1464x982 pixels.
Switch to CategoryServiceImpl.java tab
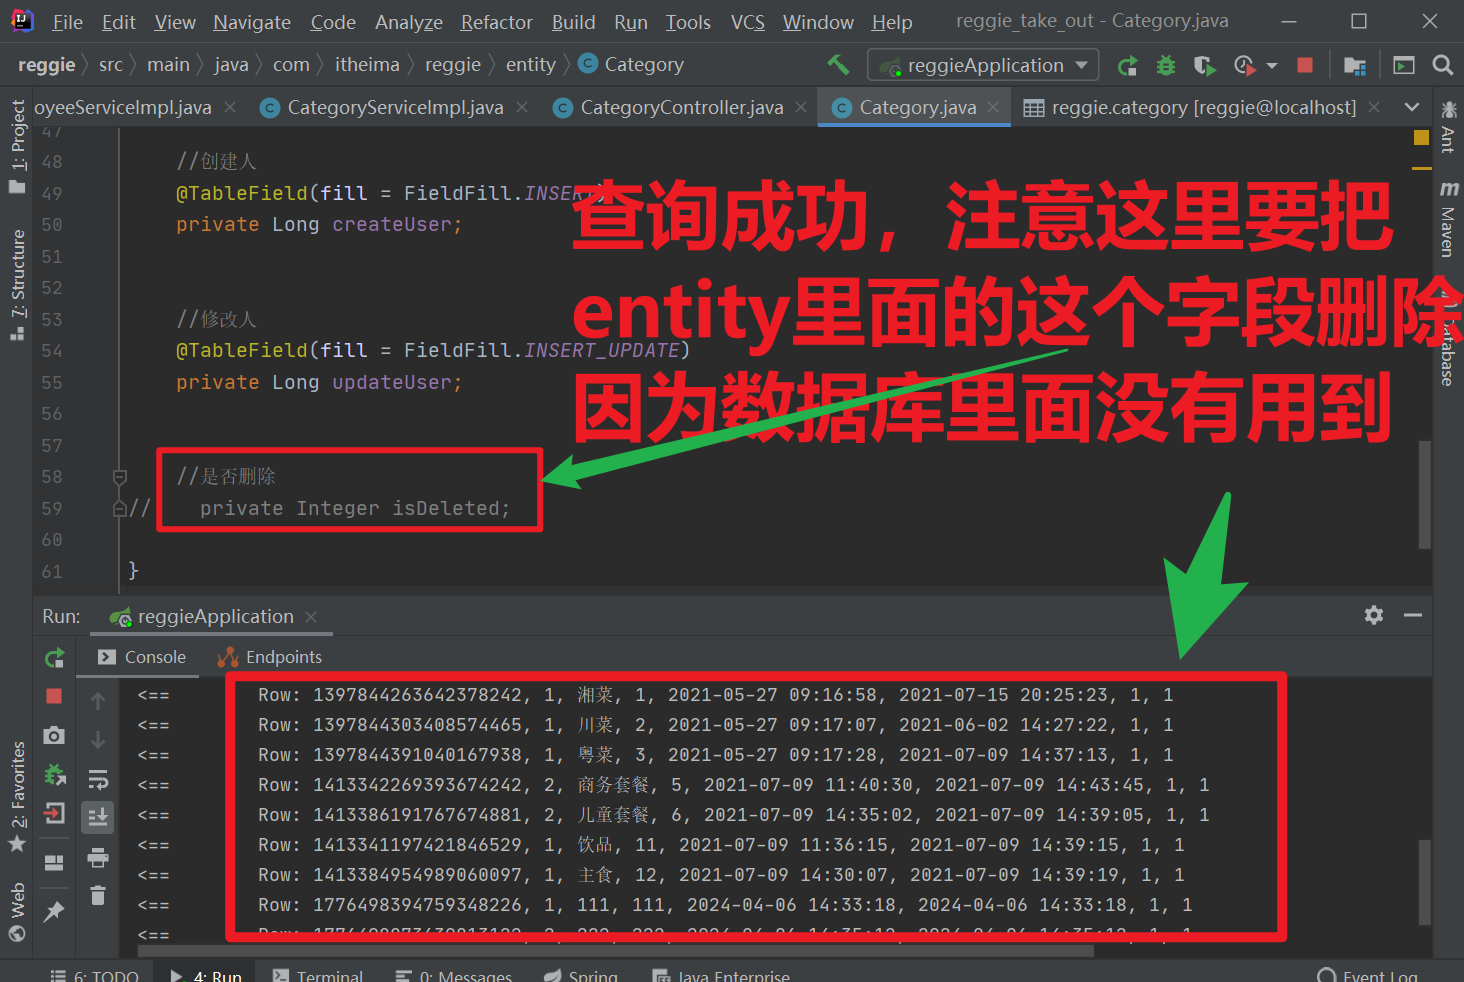click(395, 107)
